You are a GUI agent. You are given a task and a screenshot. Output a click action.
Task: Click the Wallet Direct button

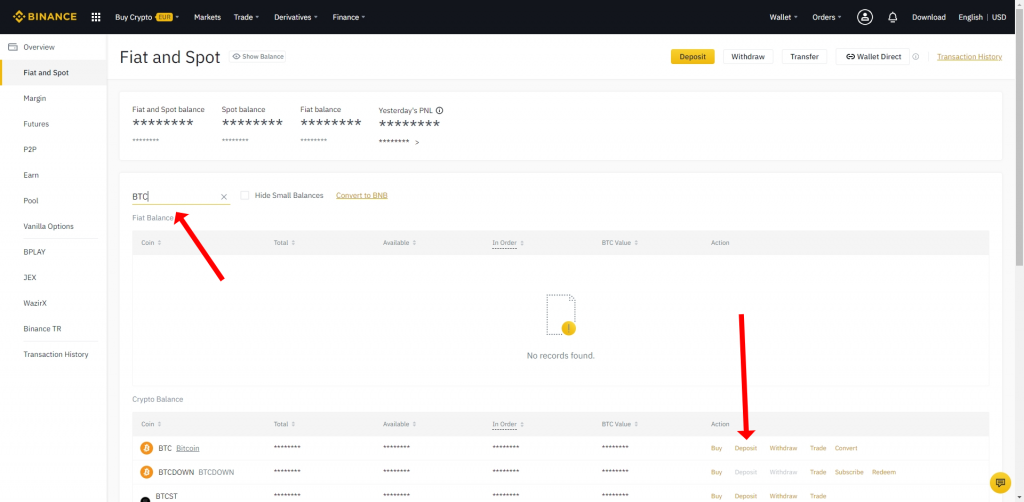(x=872, y=57)
